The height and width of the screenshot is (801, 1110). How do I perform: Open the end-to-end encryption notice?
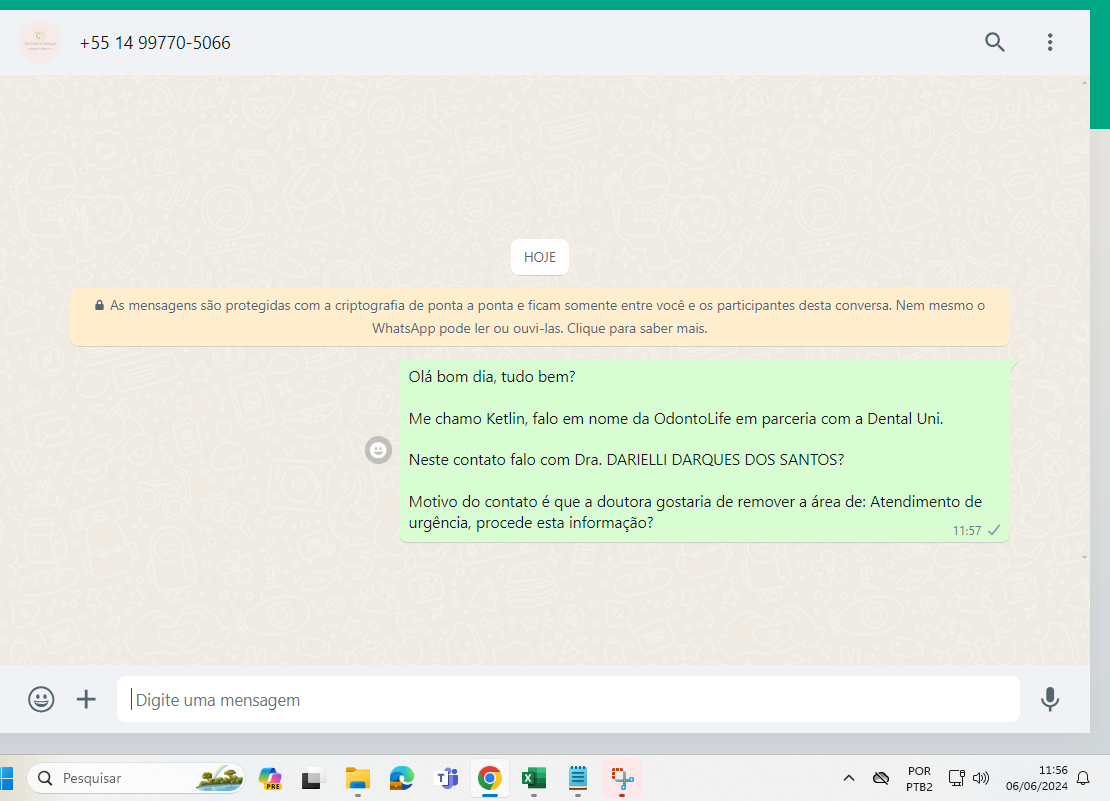(539, 317)
